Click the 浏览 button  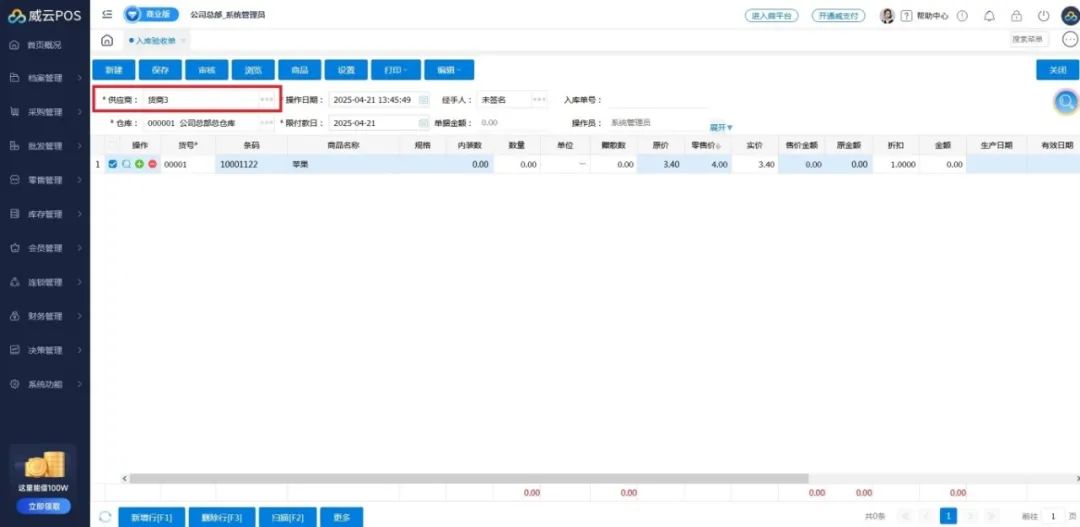(253, 70)
